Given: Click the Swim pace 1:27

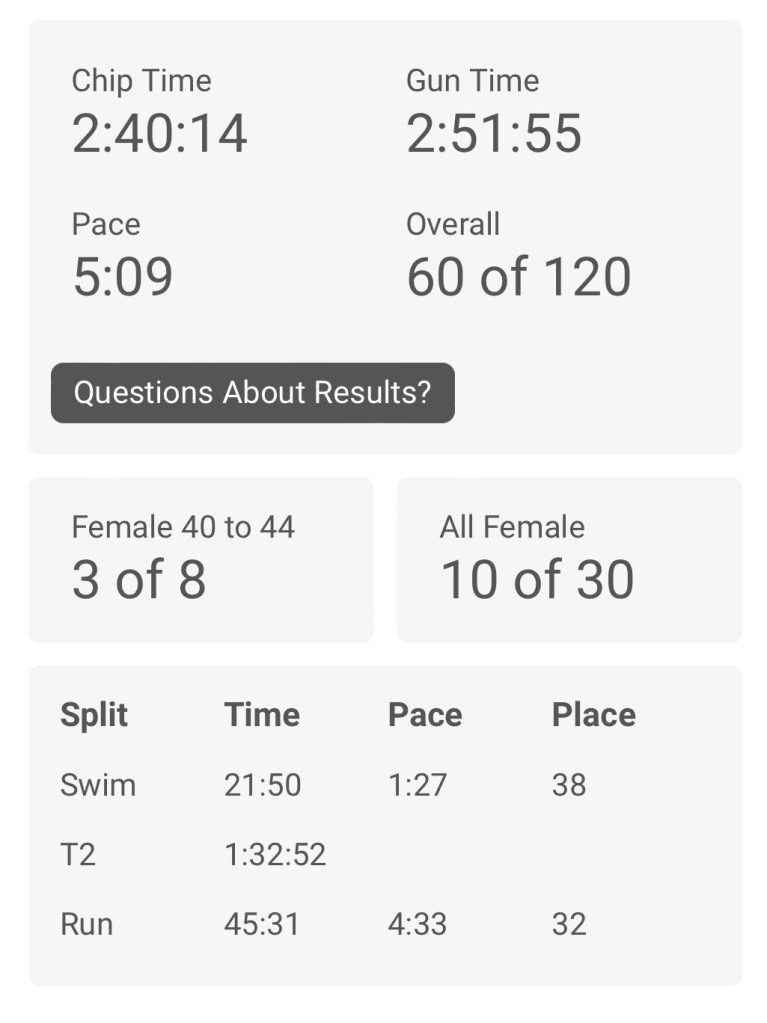Looking at the screenshot, I should (417, 785).
